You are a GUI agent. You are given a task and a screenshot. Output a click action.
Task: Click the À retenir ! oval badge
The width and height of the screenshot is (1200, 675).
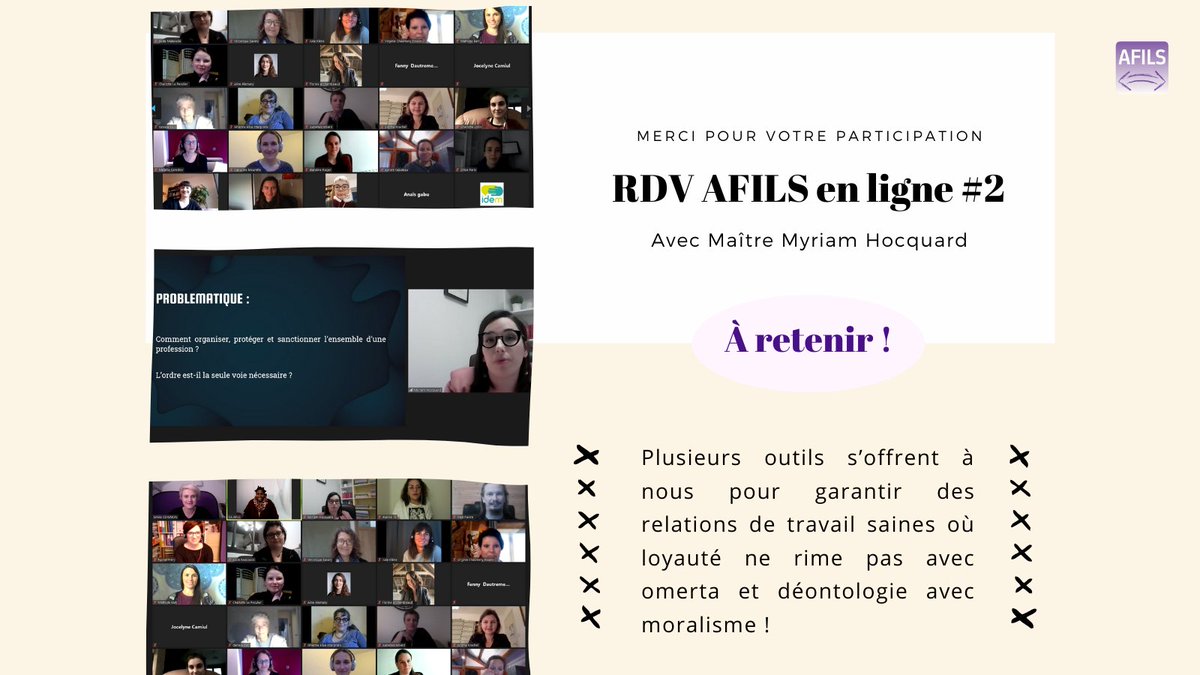(808, 342)
